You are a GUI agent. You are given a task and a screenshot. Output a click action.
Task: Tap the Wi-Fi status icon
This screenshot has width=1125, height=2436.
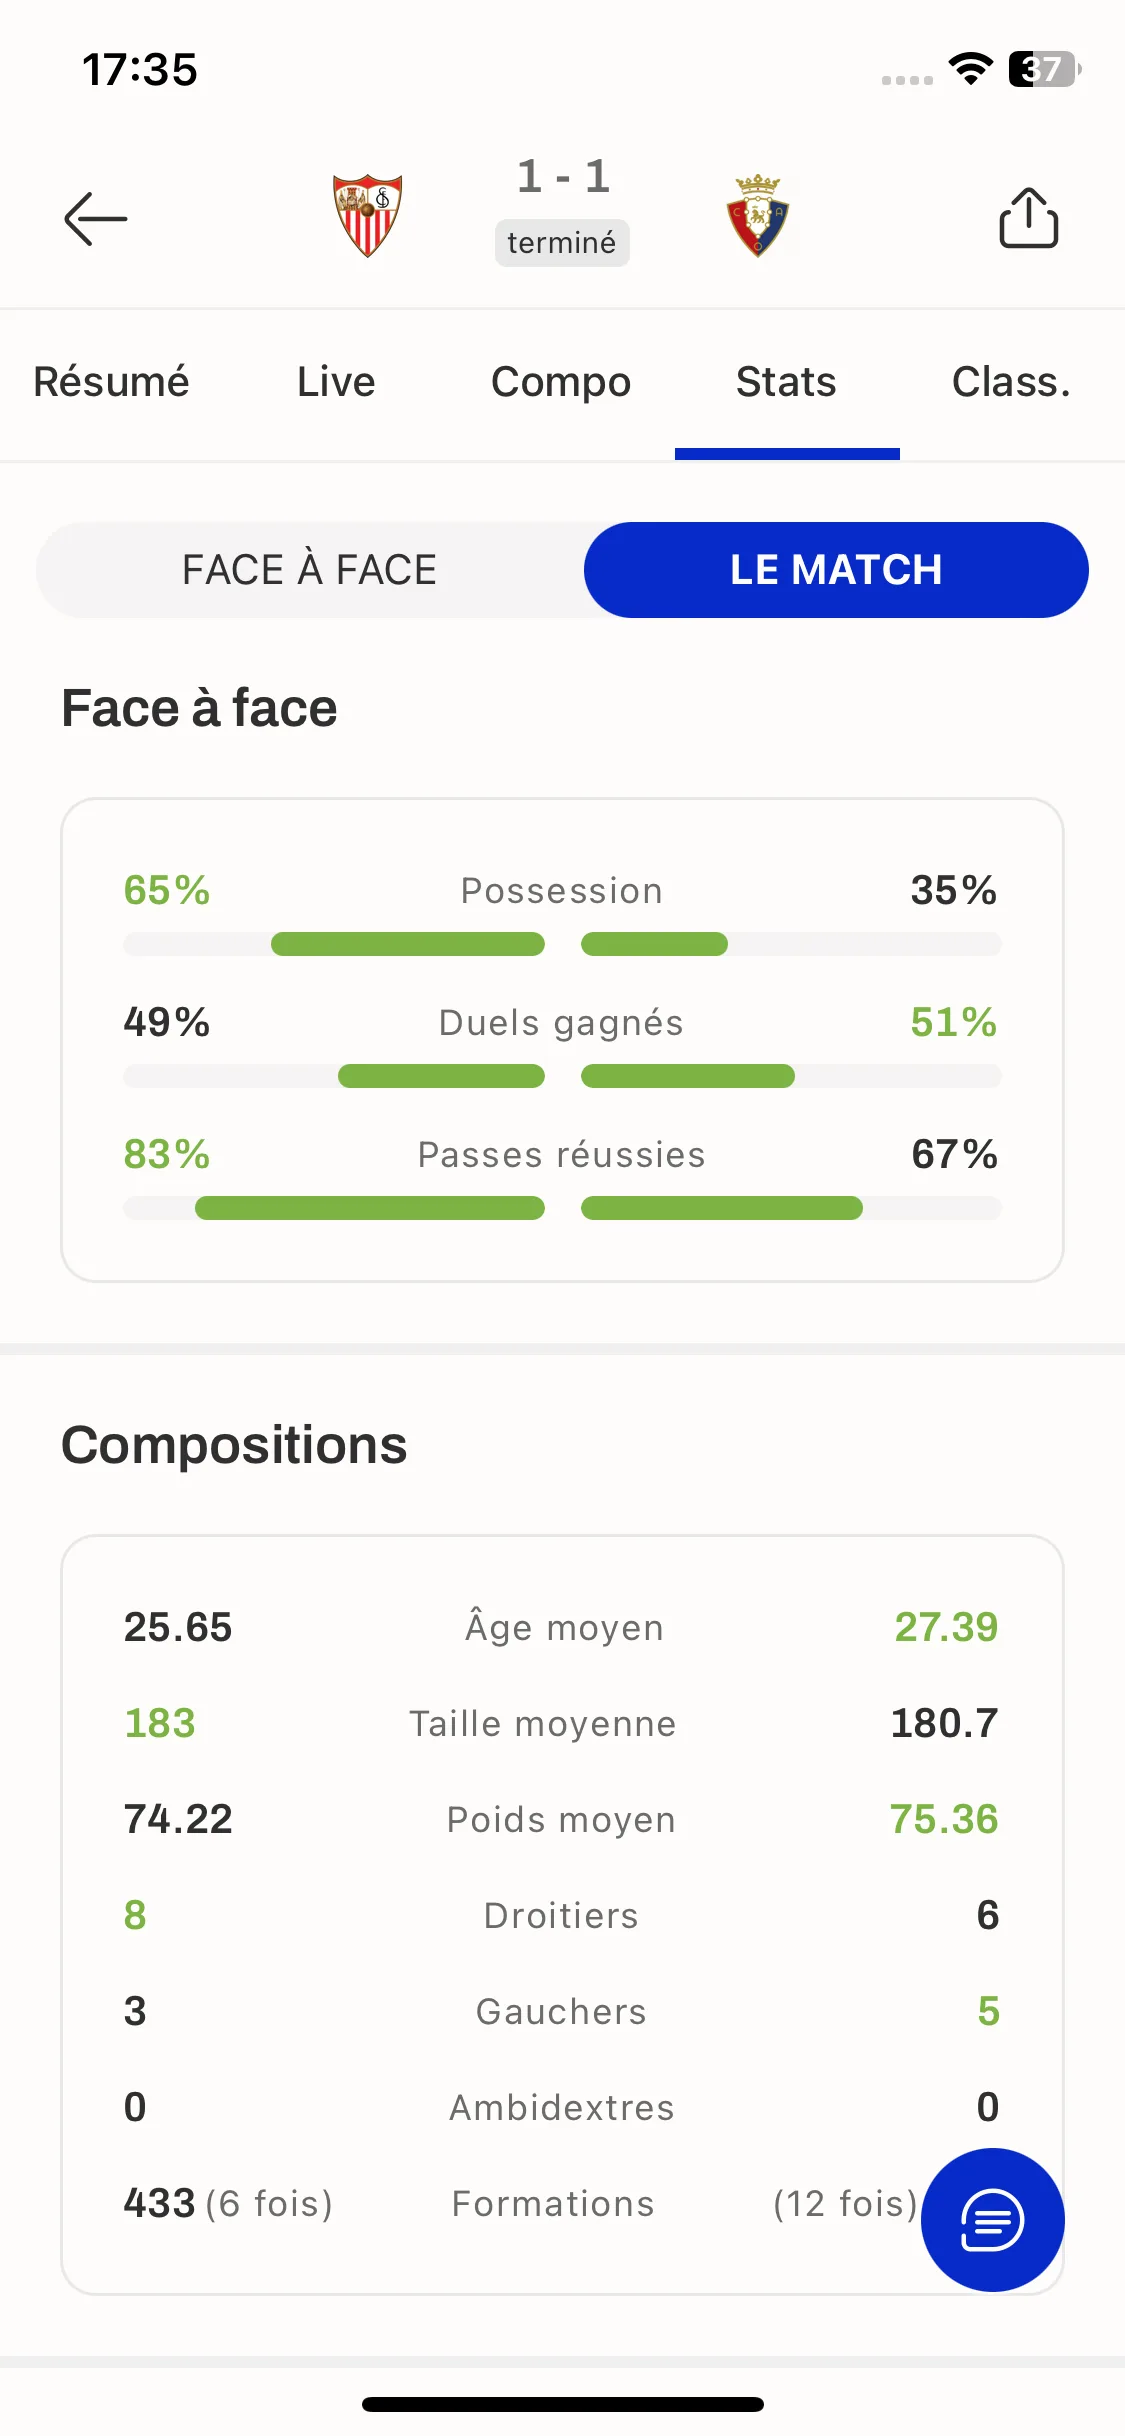970,69
